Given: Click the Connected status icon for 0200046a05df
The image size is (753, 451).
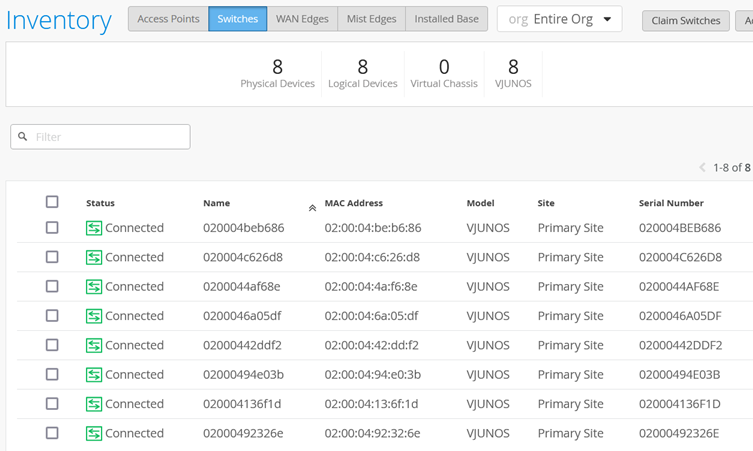Looking at the screenshot, I should pos(94,316).
